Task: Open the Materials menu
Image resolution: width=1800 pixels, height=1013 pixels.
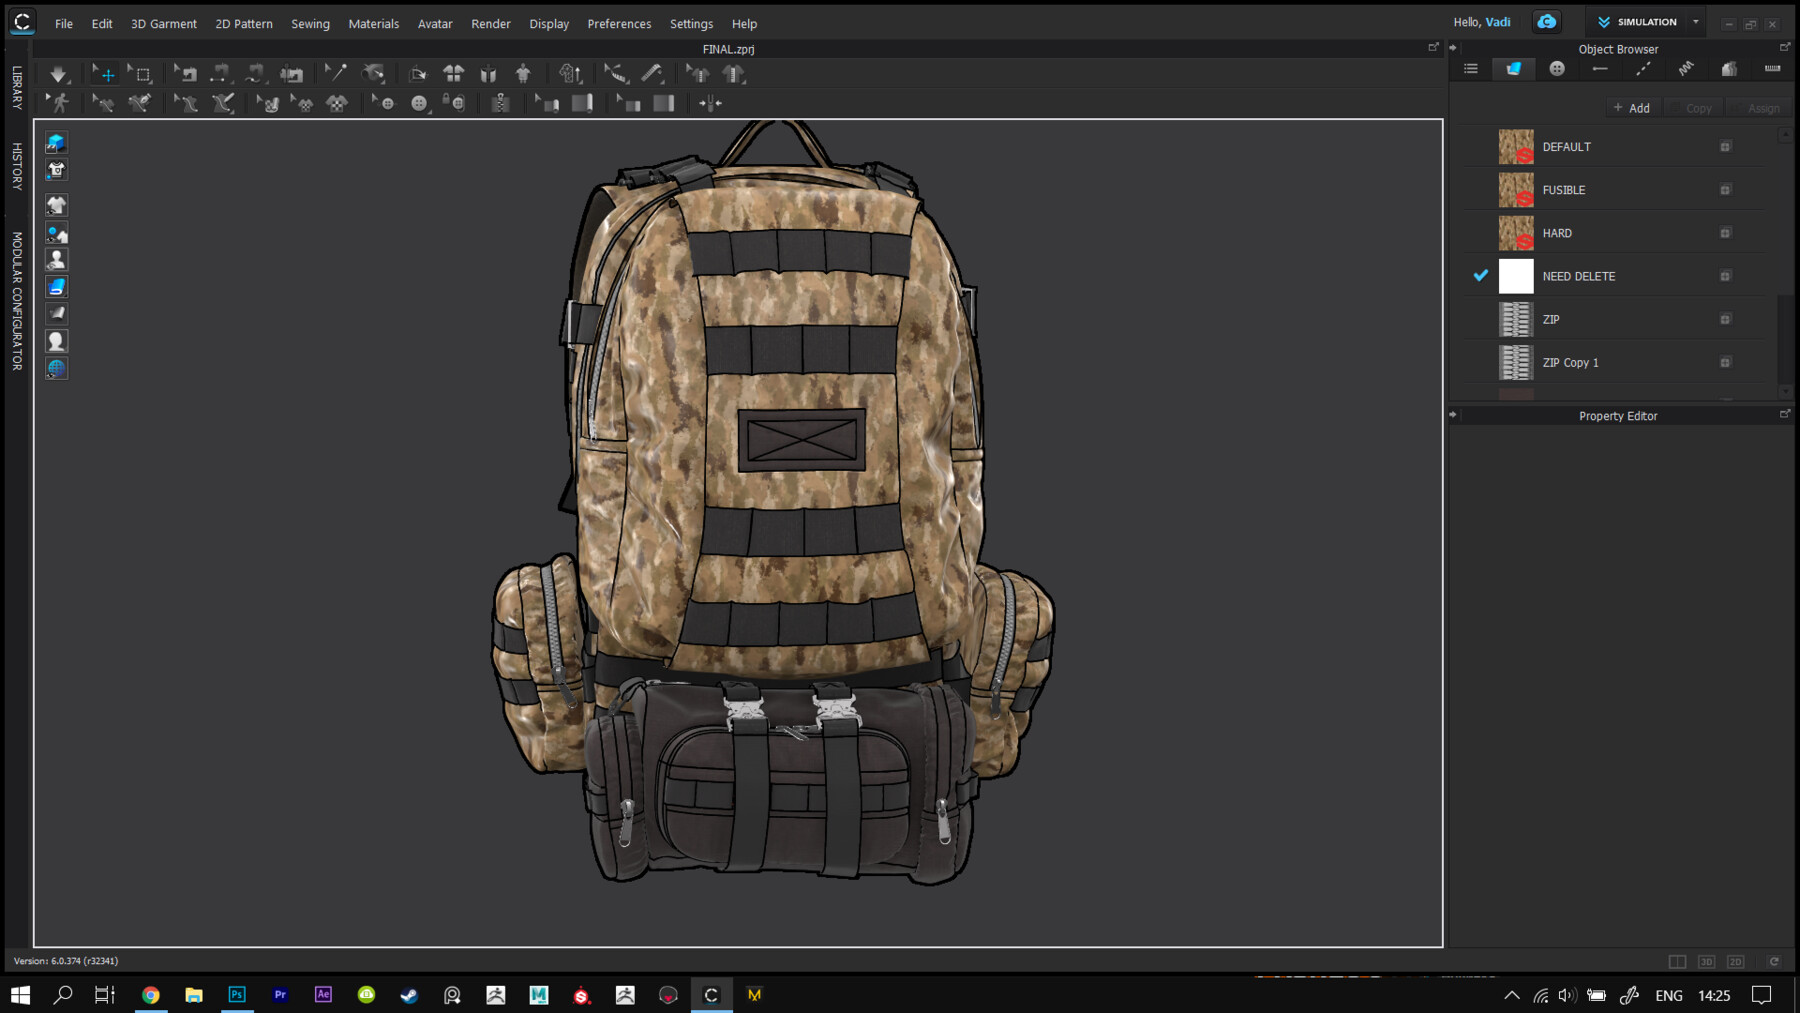Action: [374, 23]
